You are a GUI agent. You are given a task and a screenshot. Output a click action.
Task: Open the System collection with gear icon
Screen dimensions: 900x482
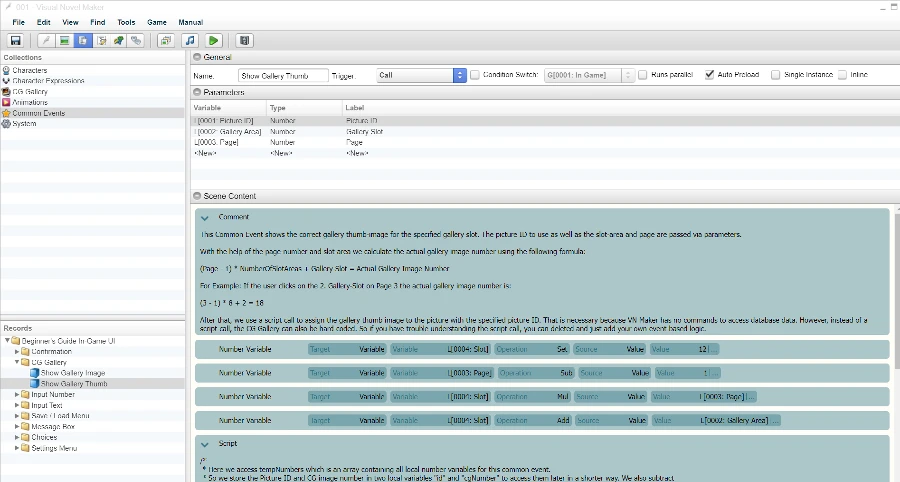pyautogui.click(x=24, y=124)
